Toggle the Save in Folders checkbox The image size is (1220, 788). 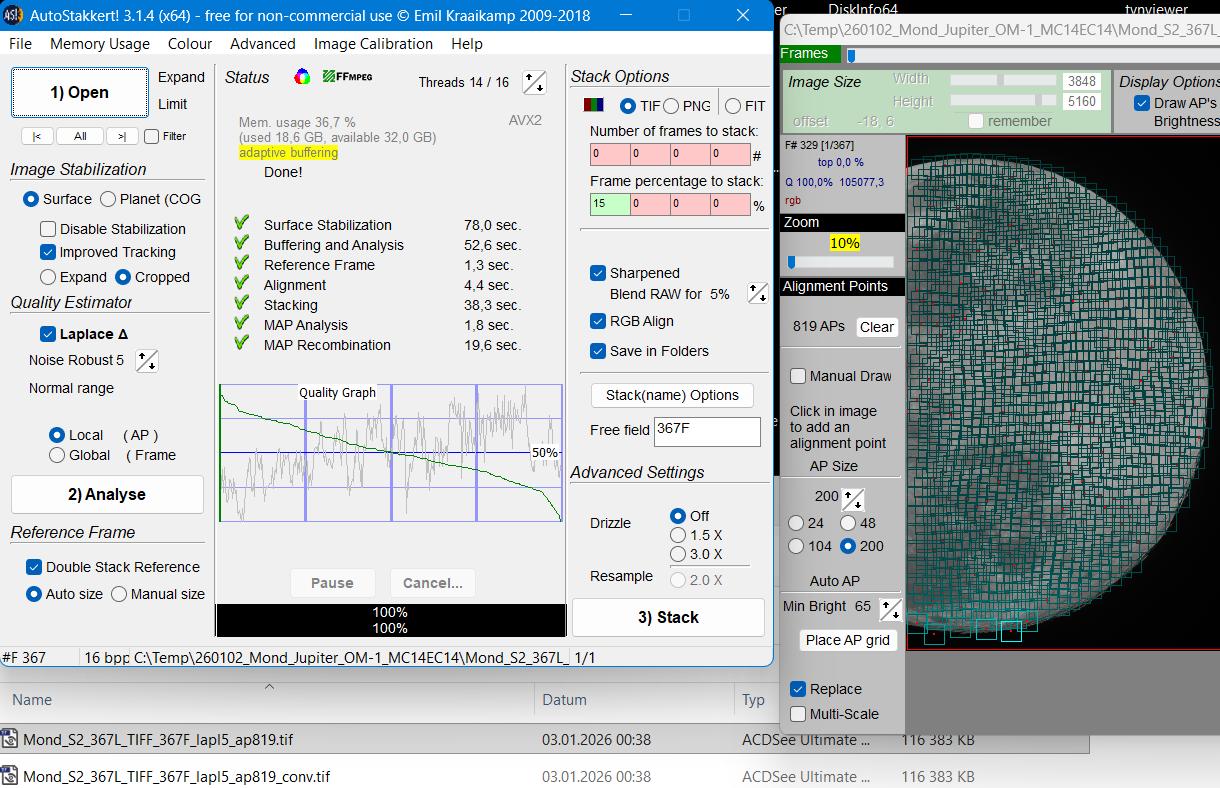click(x=598, y=351)
